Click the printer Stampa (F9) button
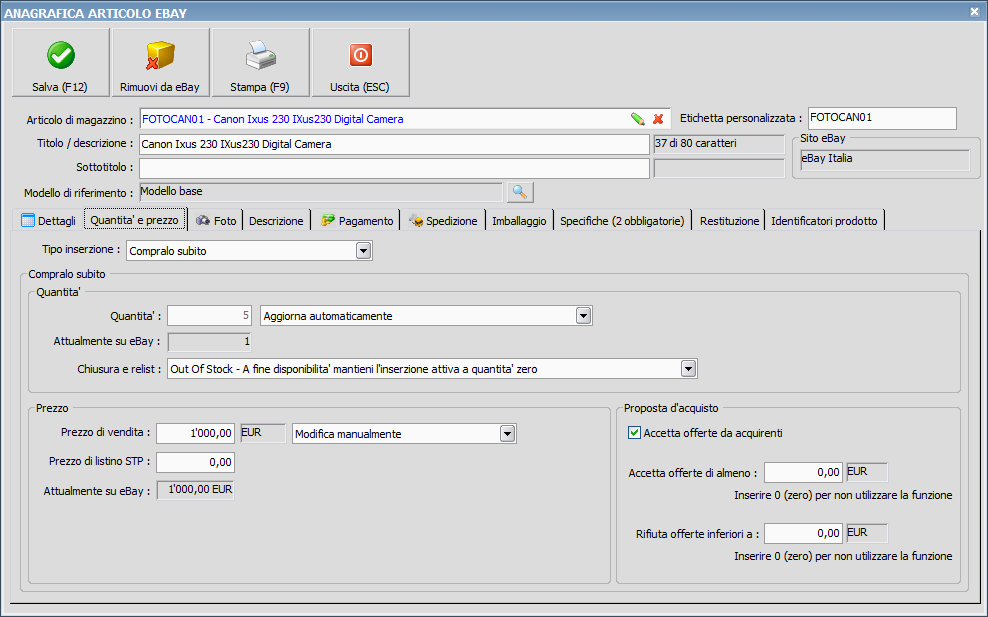 pyautogui.click(x=260, y=62)
